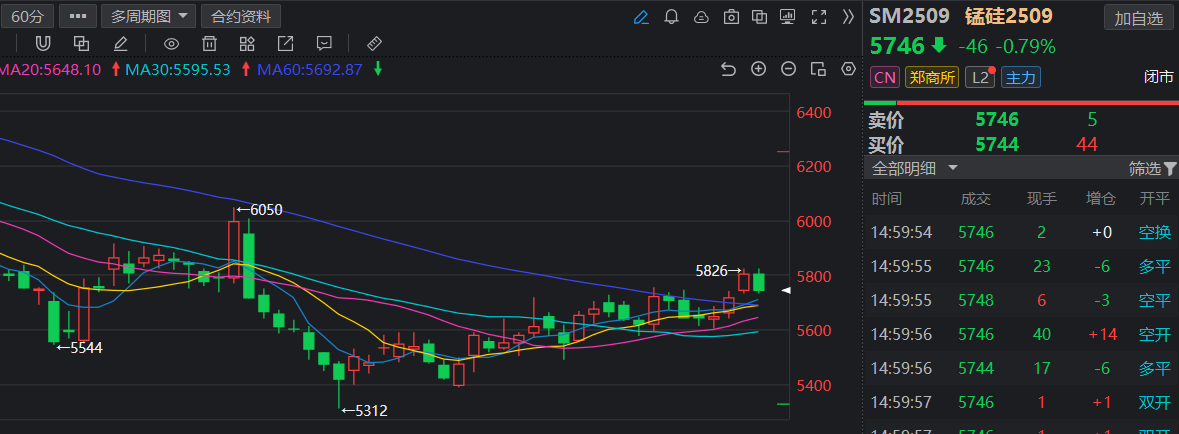Open price alert bell icon
Image resolution: width=1179 pixels, height=434 pixels.
click(x=671, y=17)
